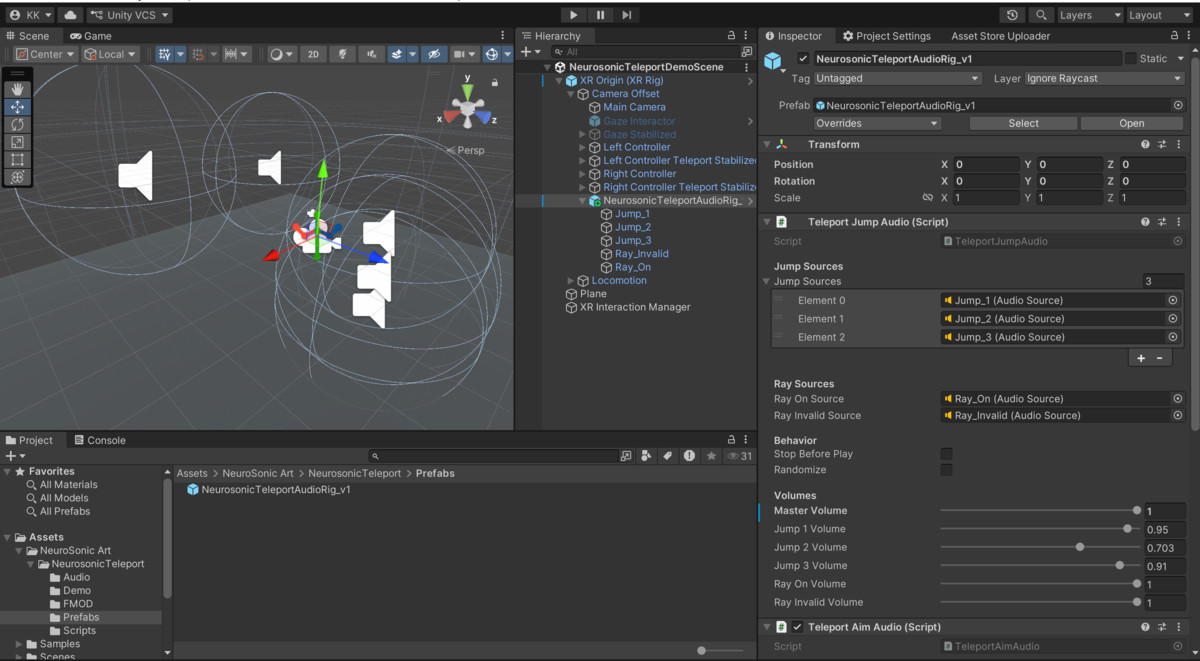Mute audio in the Scene view toolbar
This screenshot has height=661, width=1200.
(x=372, y=53)
